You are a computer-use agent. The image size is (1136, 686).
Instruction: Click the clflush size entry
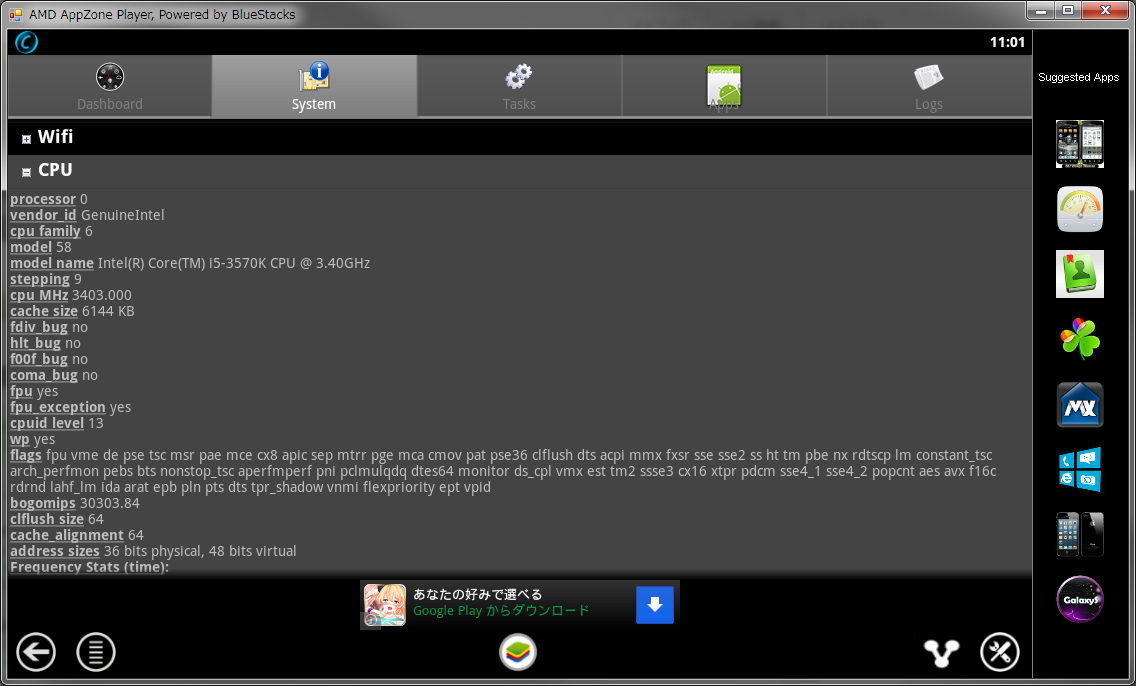[57, 519]
